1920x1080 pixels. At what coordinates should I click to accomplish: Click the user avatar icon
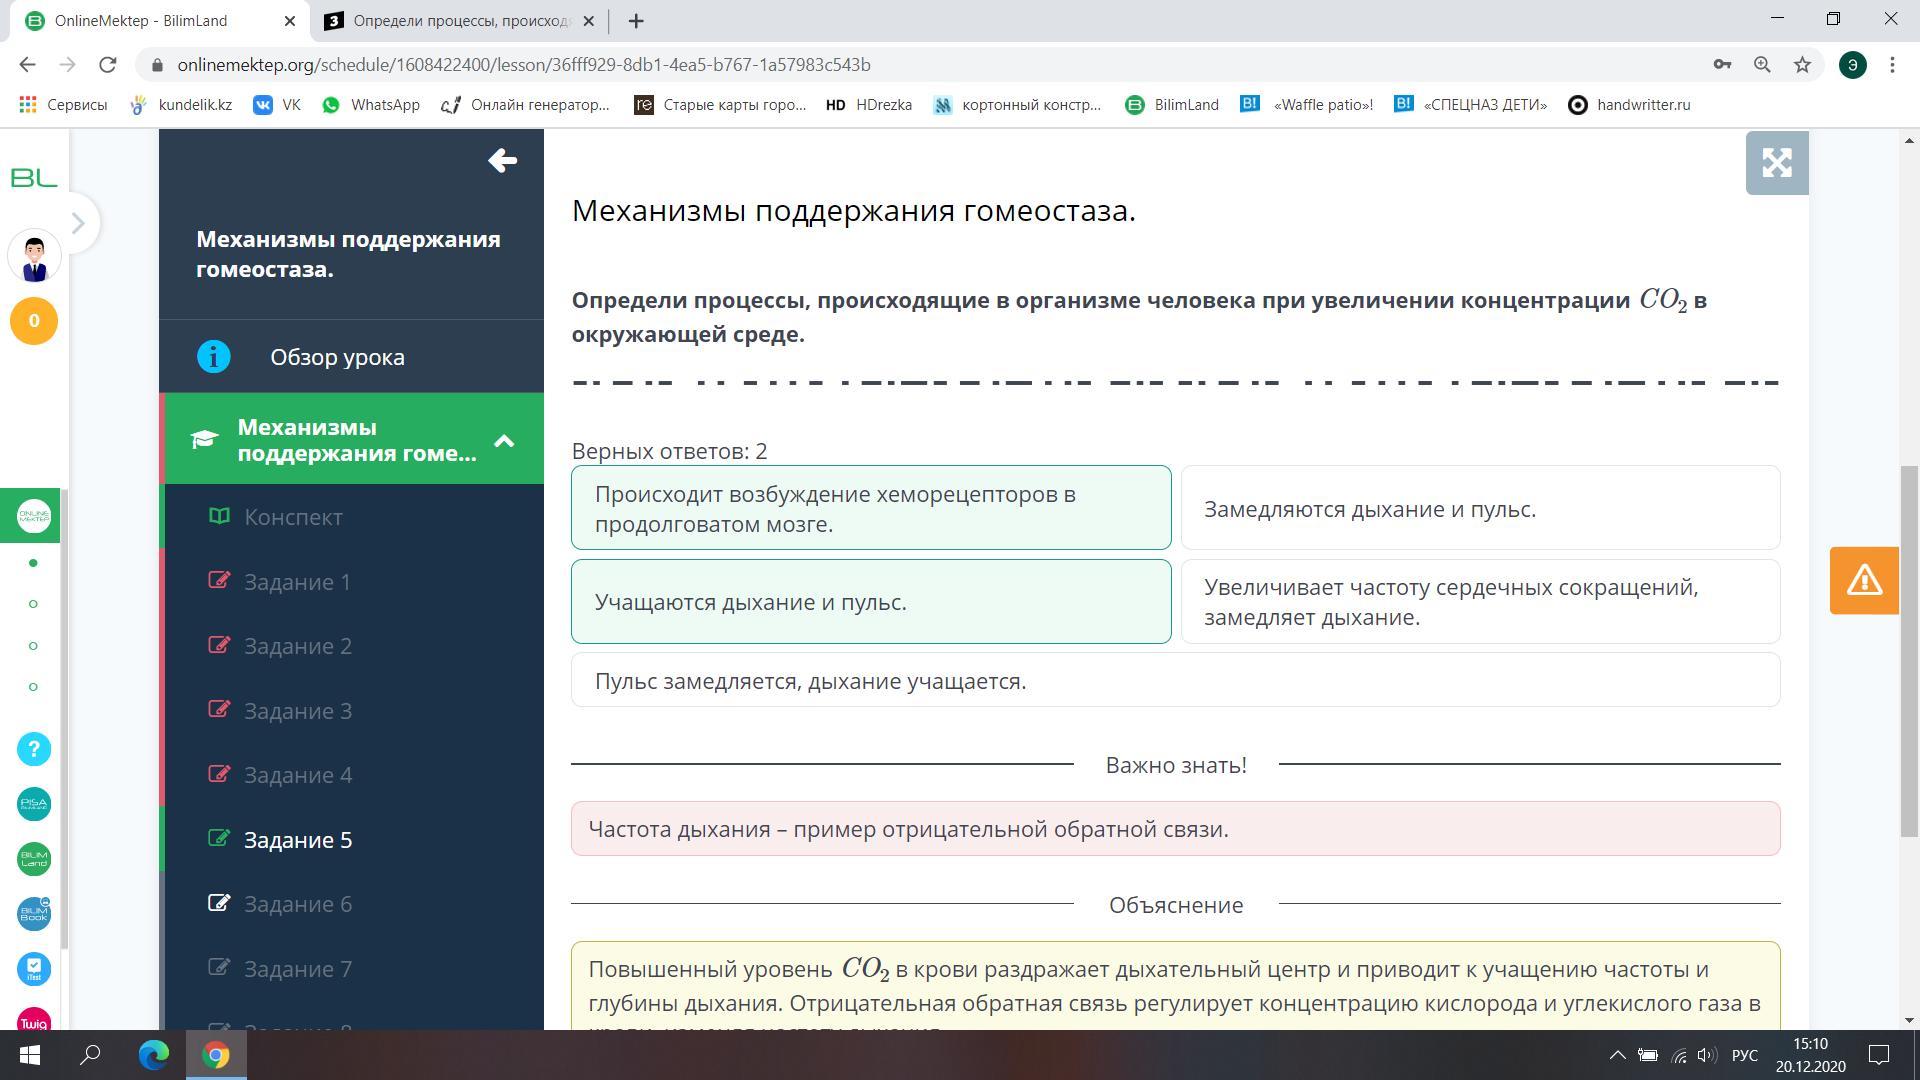coord(34,257)
